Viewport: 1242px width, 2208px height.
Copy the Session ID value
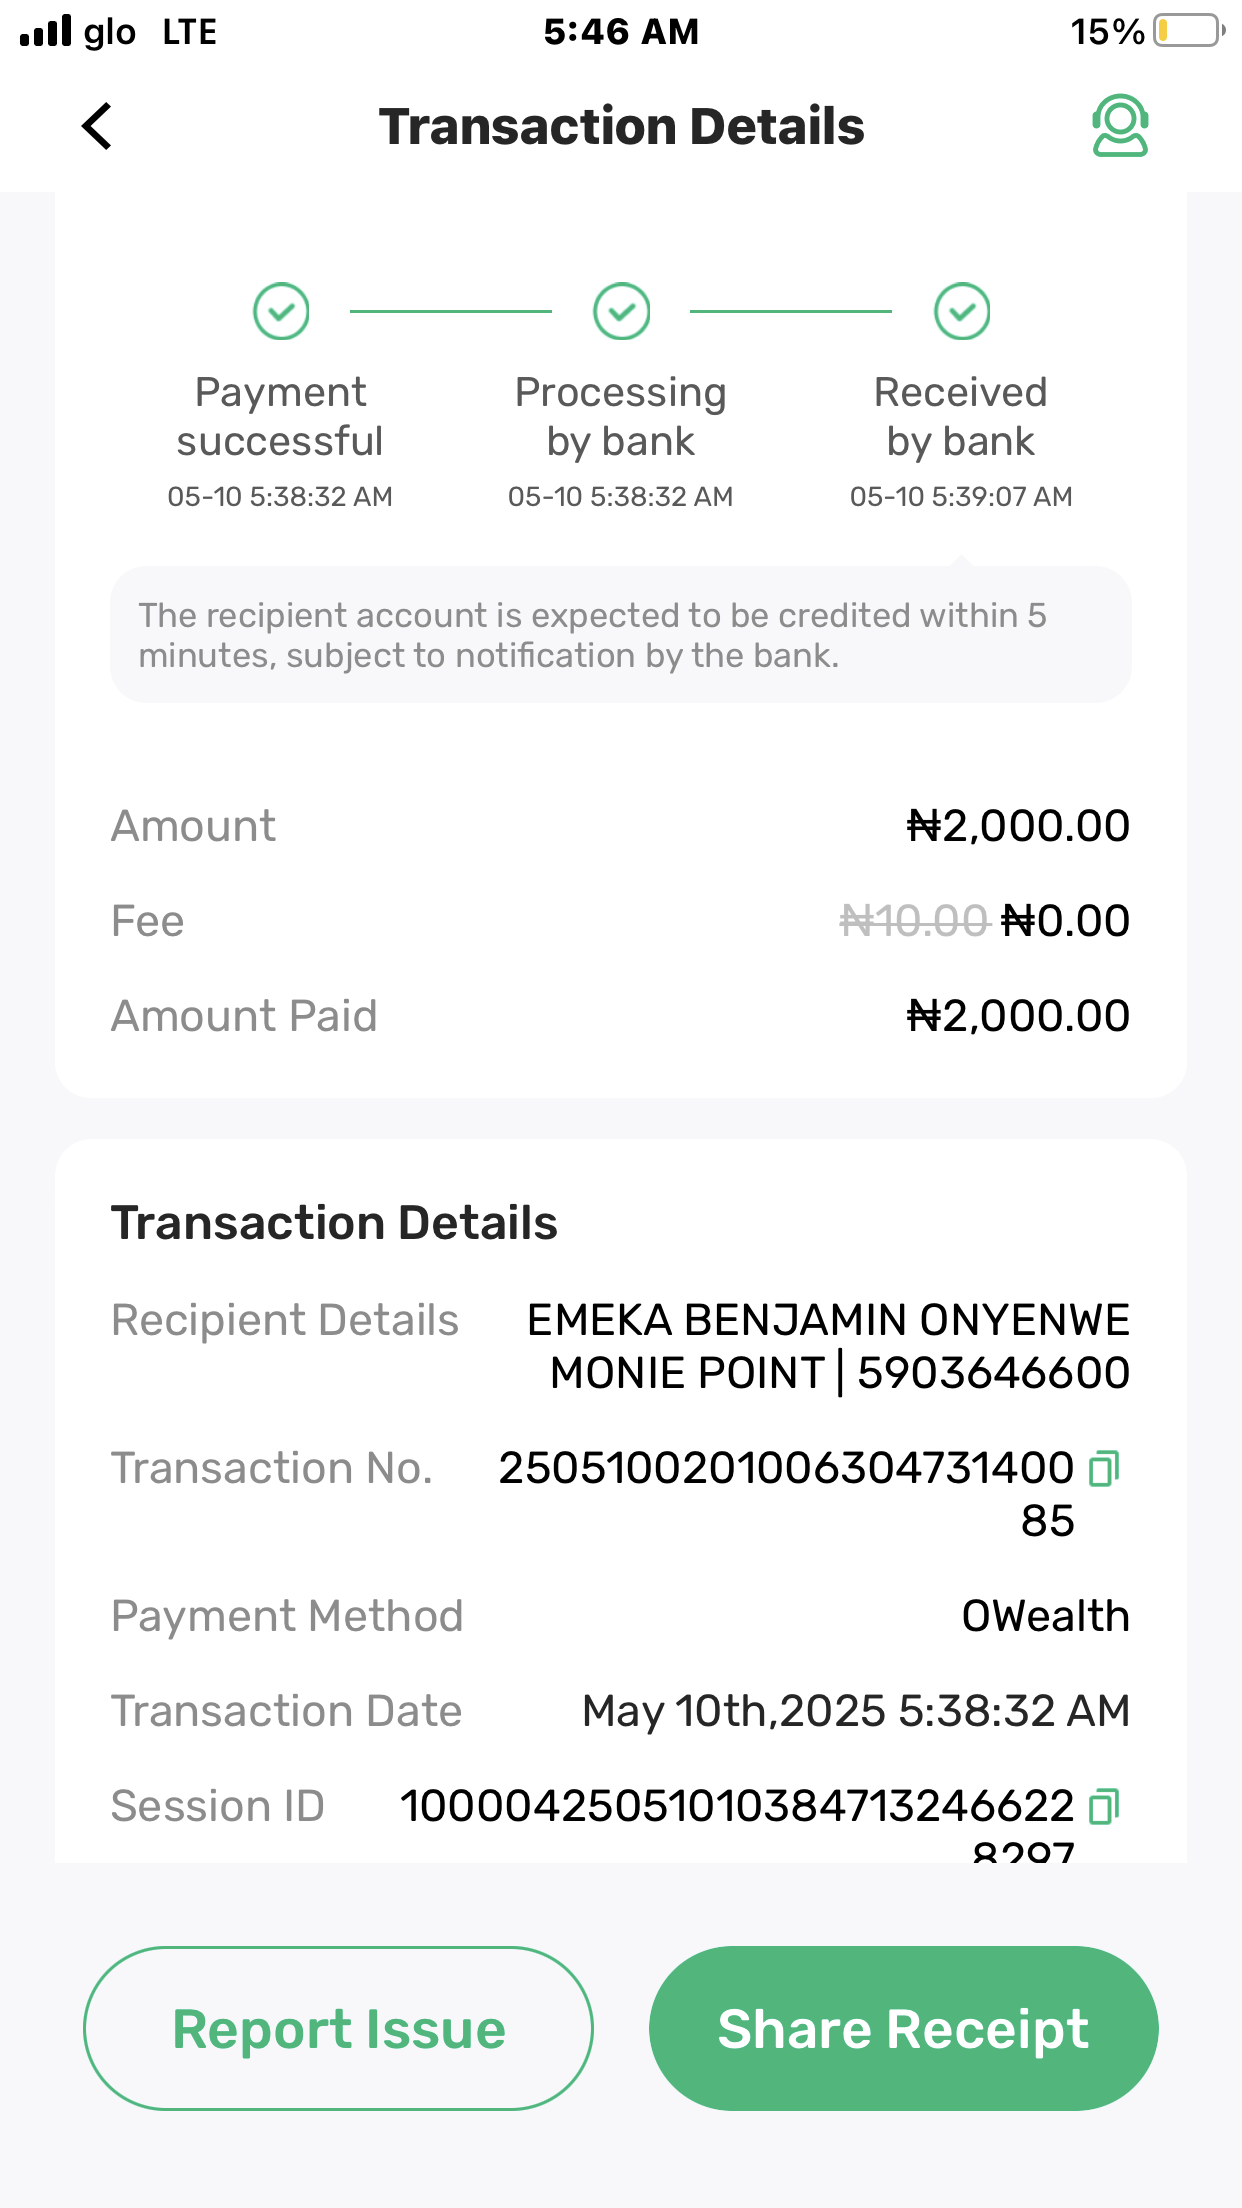click(1104, 1806)
